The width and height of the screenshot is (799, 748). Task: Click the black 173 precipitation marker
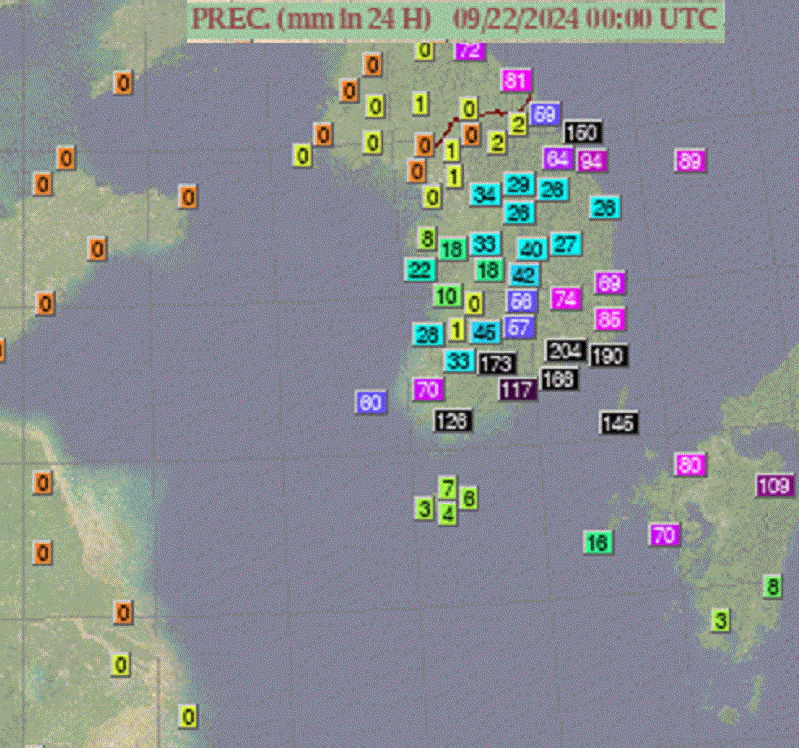(x=496, y=364)
